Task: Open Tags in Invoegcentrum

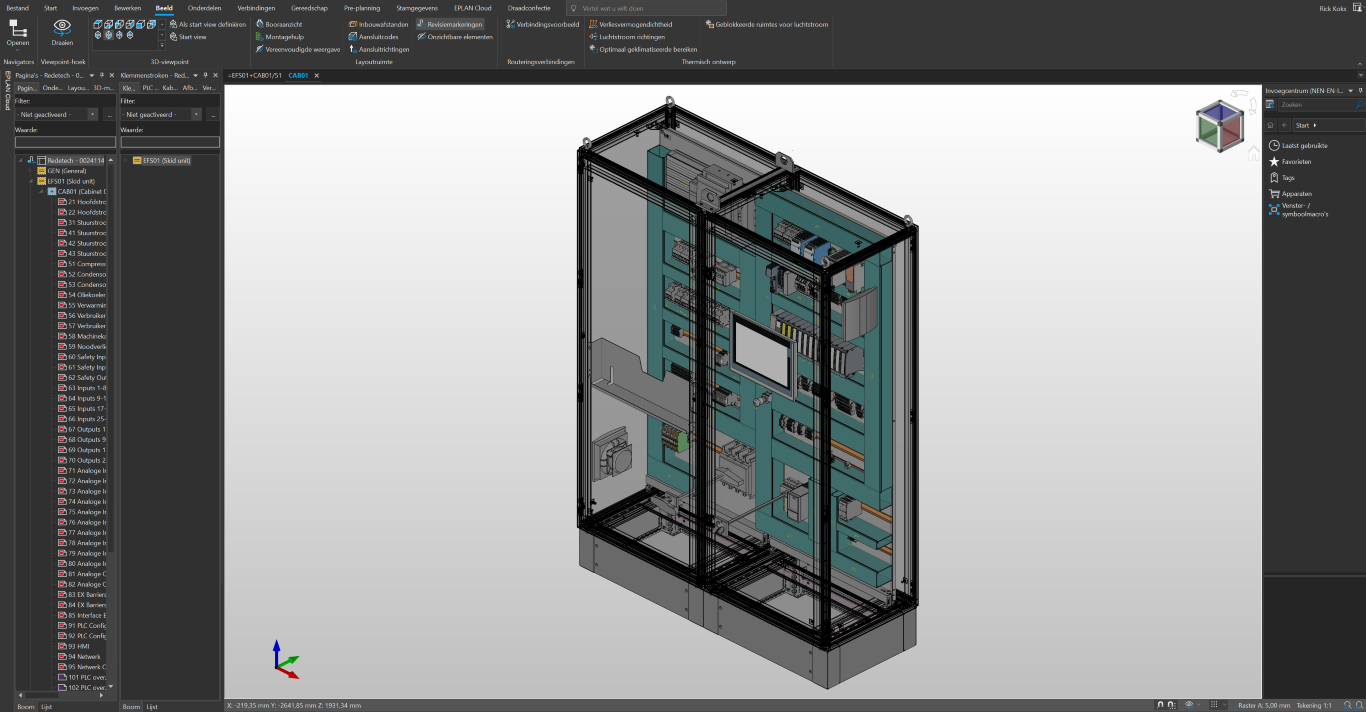Action: 1282,177
